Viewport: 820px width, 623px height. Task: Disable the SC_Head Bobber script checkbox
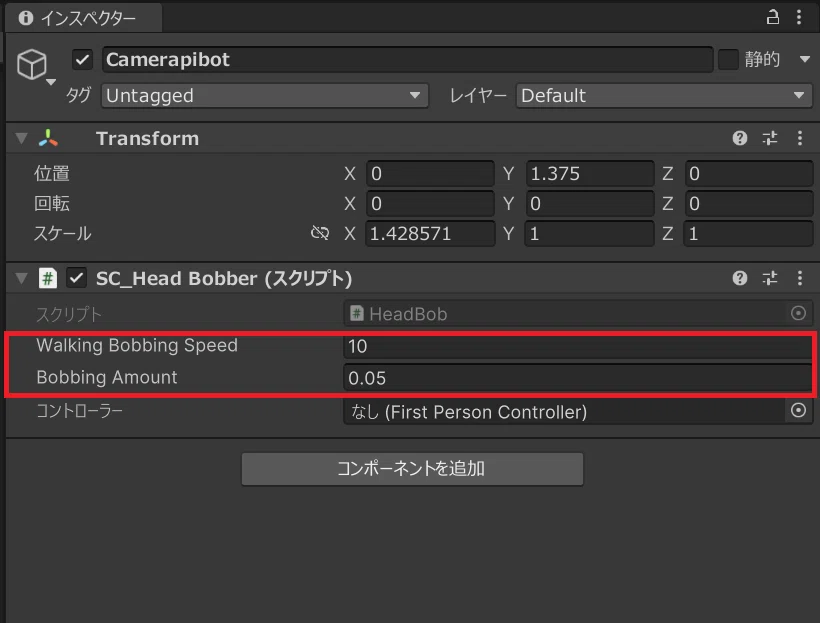click(76, 278)
